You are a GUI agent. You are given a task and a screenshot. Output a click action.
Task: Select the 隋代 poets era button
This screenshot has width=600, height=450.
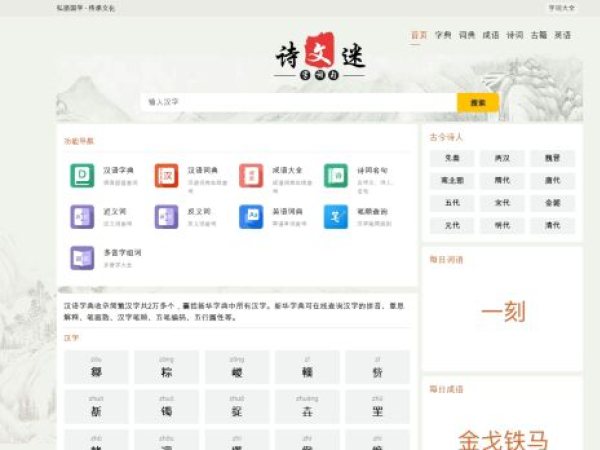pos(502,180)
